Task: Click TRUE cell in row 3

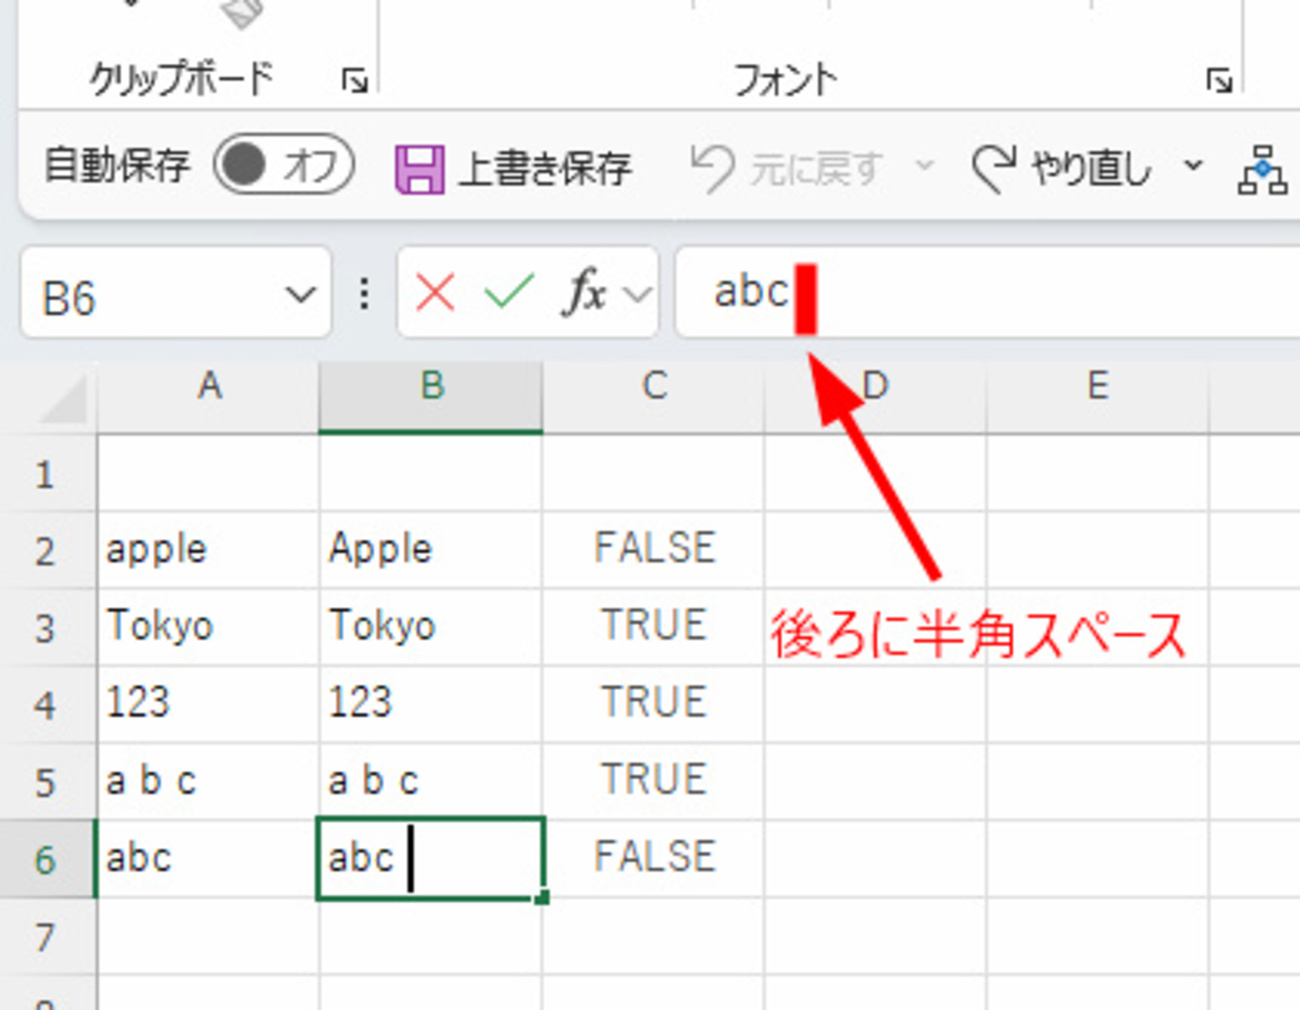Action: pos(654,627)
